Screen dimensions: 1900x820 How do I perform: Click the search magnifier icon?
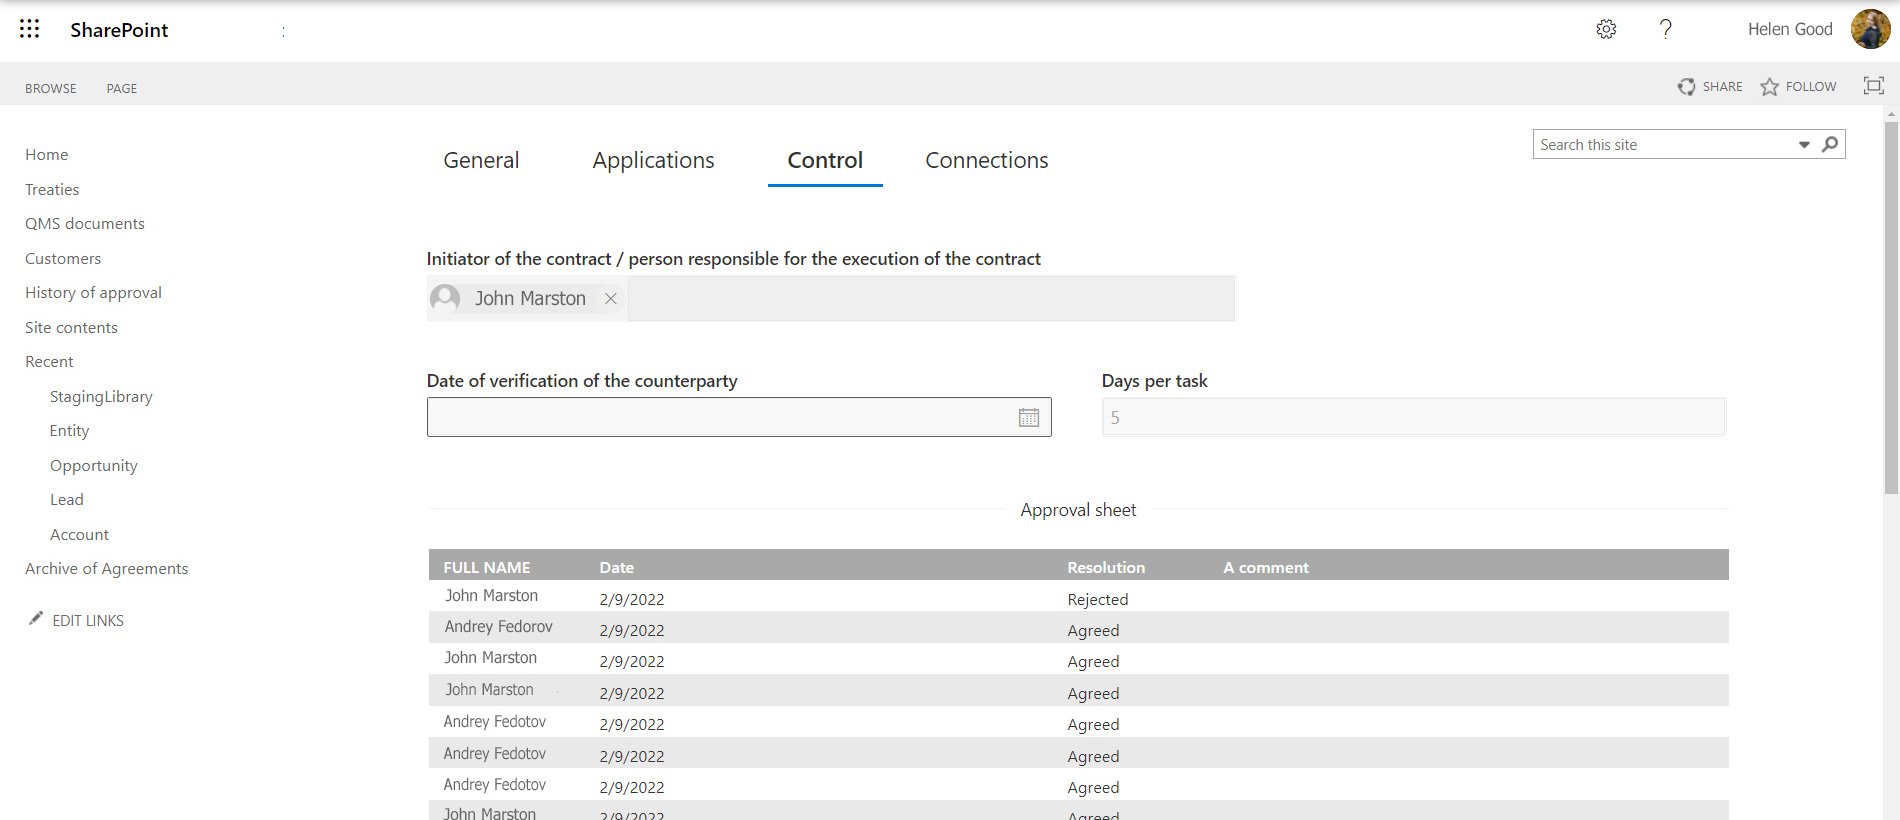pyautogui.click(x=1830, y=144)
